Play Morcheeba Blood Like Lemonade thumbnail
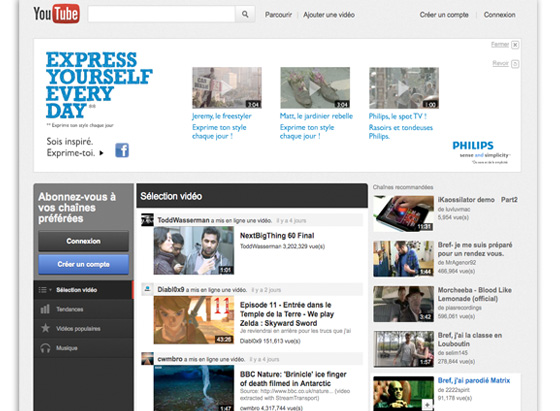 [x=404, y=304]
